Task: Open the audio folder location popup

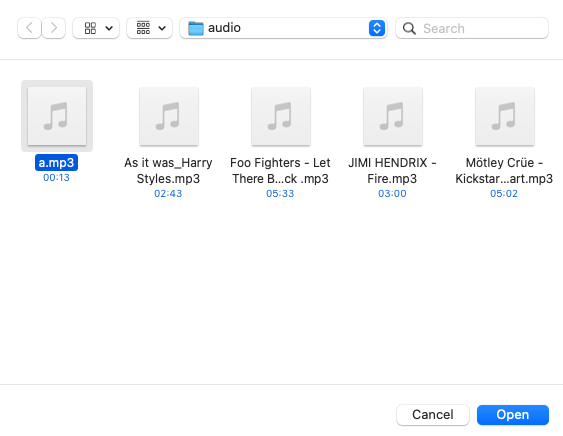Action: pos(283,28)
